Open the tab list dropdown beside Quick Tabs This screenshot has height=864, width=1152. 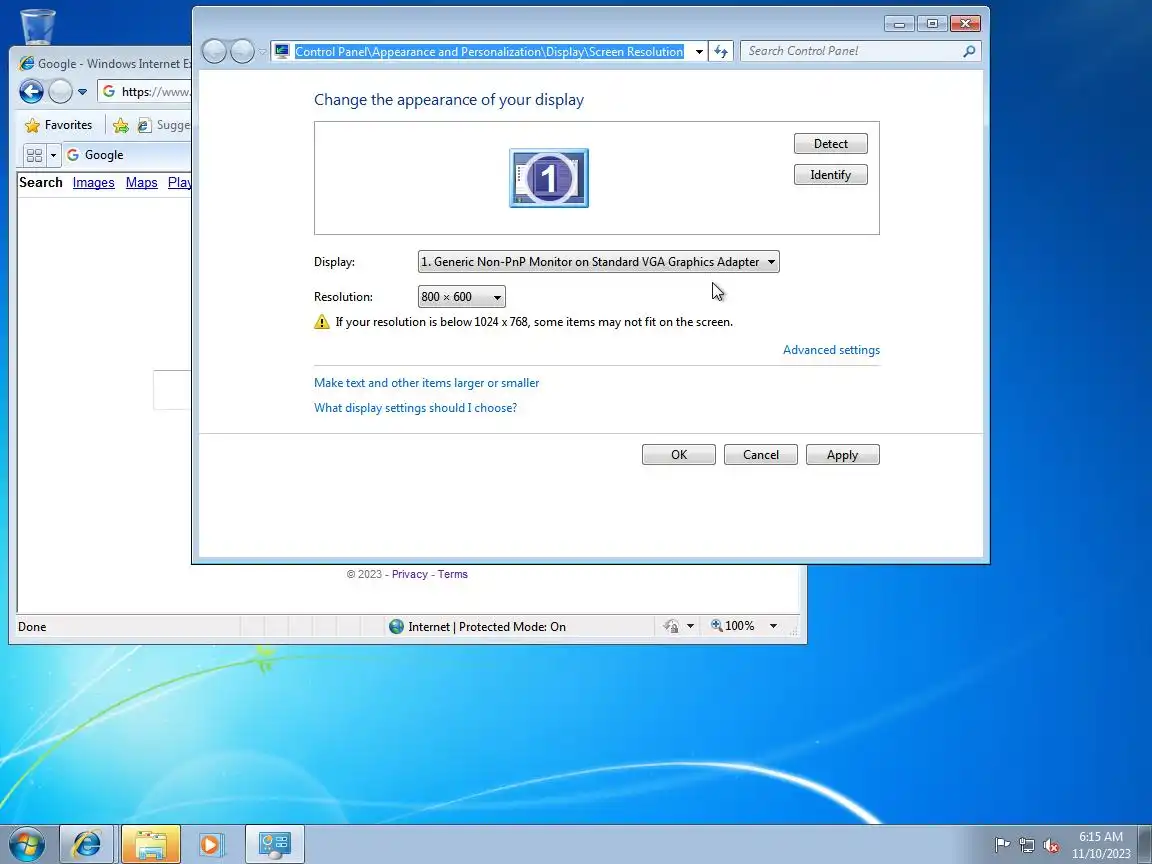tap(53, 155)
